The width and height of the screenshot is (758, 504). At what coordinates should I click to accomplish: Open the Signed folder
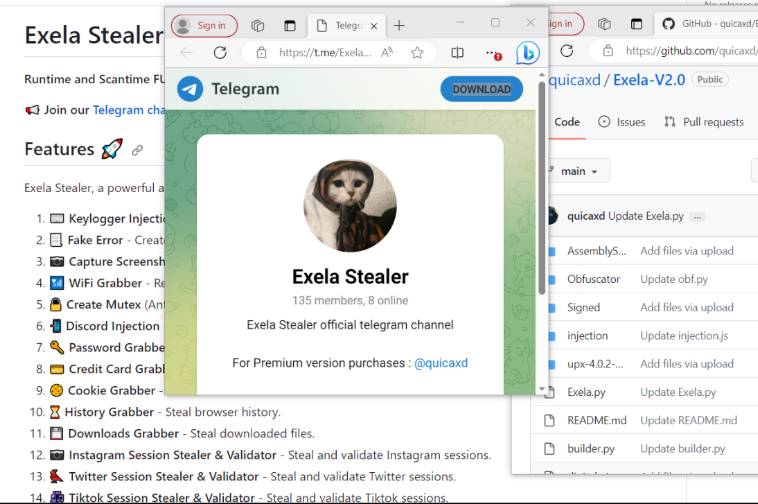(x=583, y=307)
